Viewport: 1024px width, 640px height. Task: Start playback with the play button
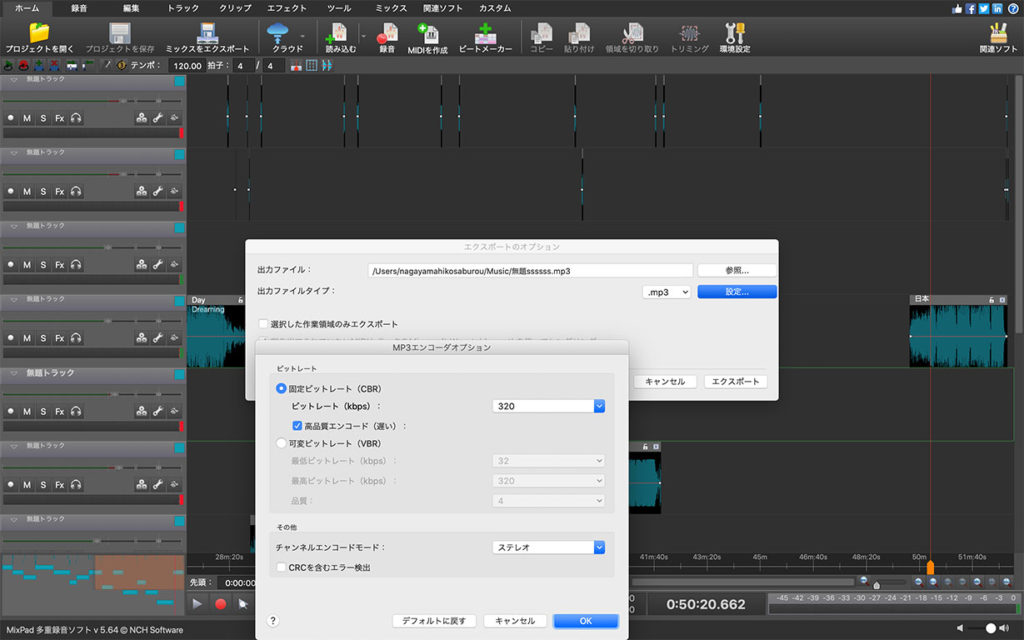[197, 604]
